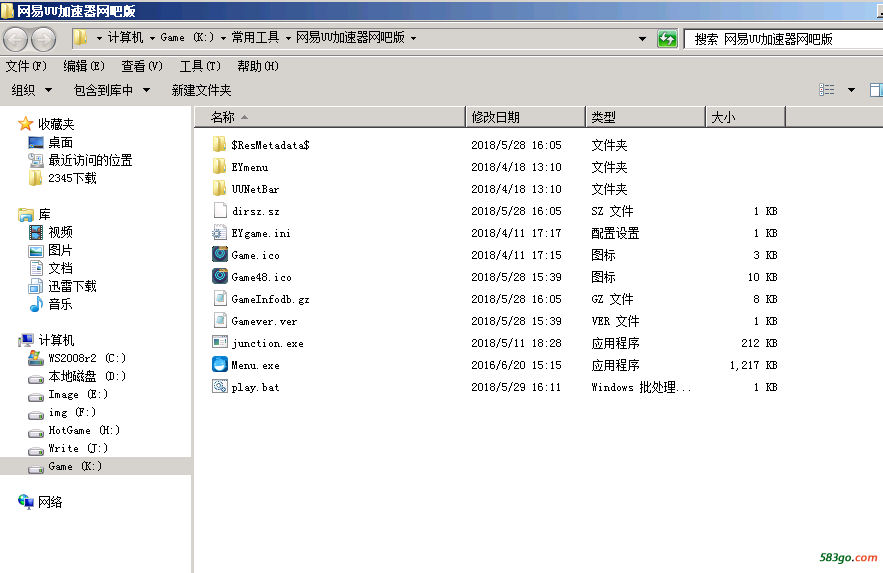Viewport: 883px width, 573px height.
Task: Open the 文件(F) menu
Action: (26, 66)
